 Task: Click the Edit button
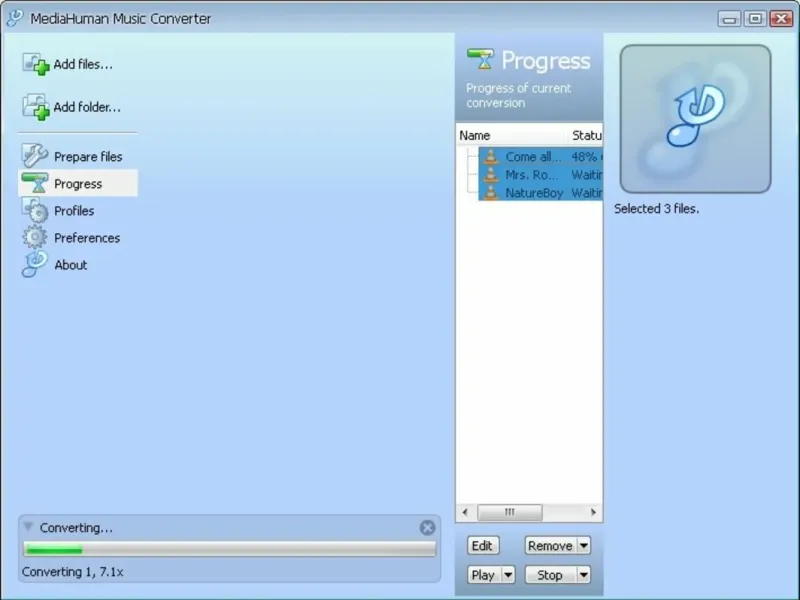pyautogui.click(x=482, y=546)
